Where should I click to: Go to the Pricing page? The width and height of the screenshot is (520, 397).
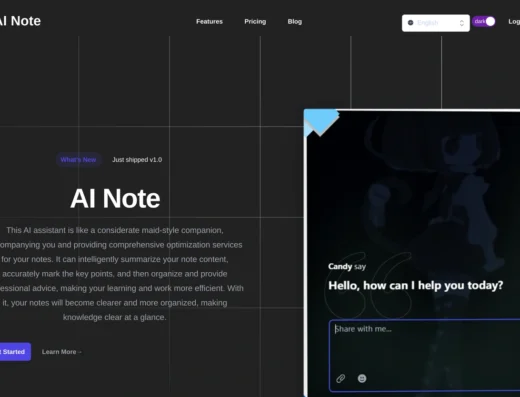point(255,22)
